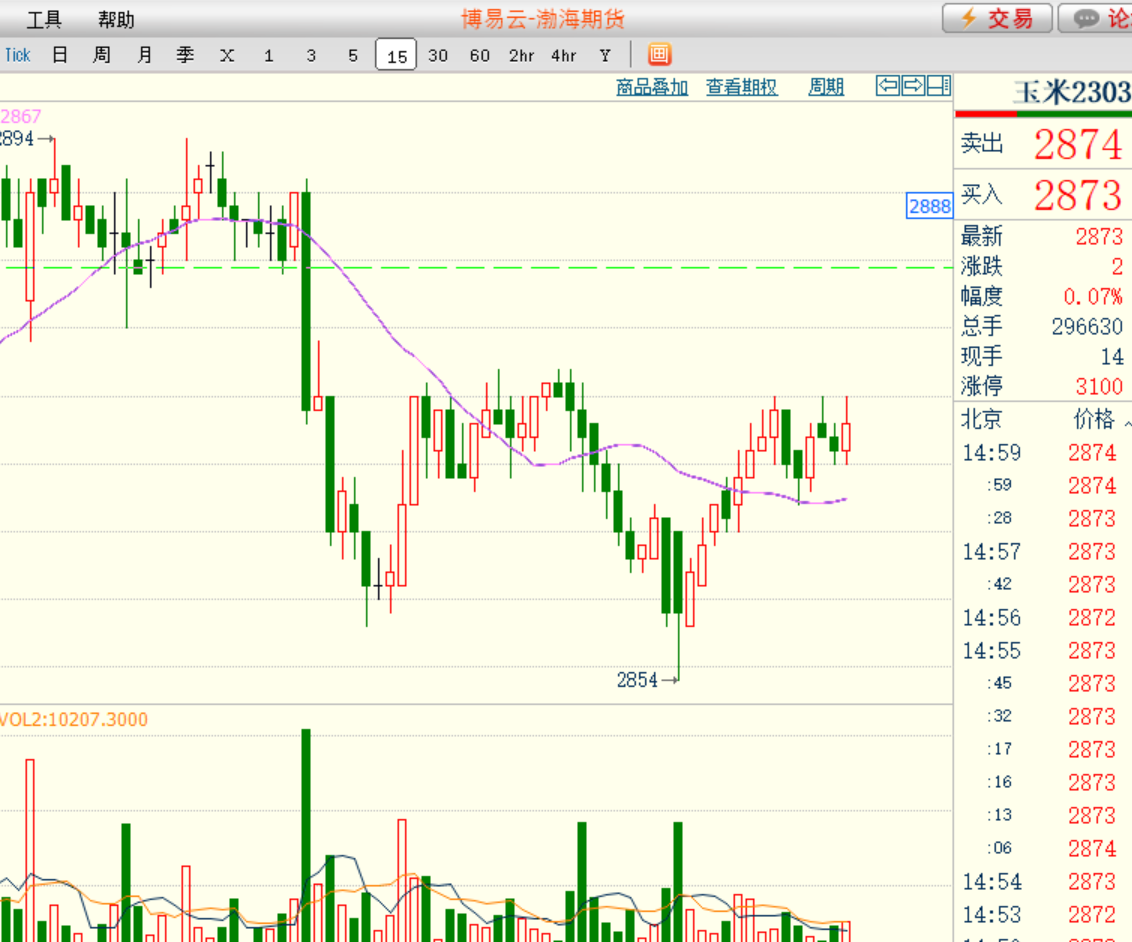Click the 北京 time column header
This screenshot has width=1132, height=942.
pyautogui.click(x=981, y=419)
